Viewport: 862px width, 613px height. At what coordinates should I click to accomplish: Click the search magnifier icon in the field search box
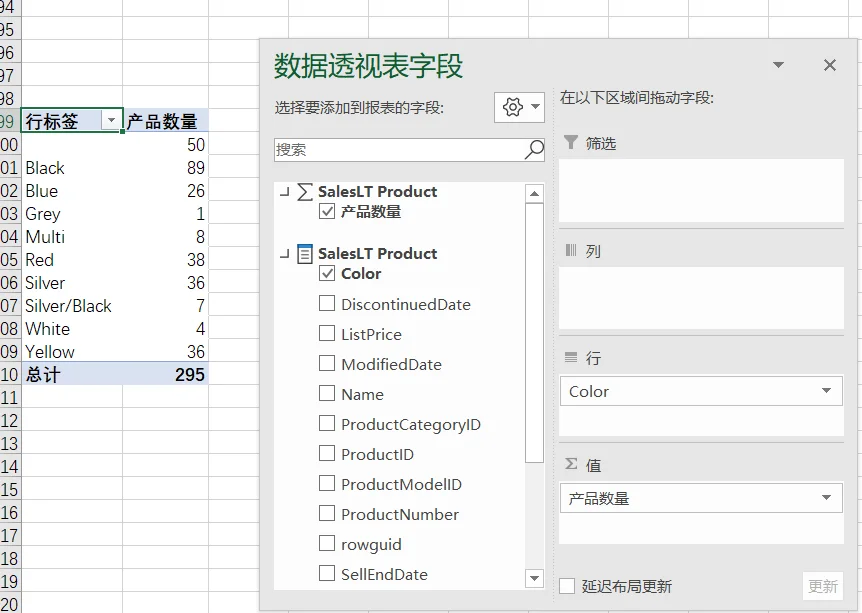tap(534, 149)
